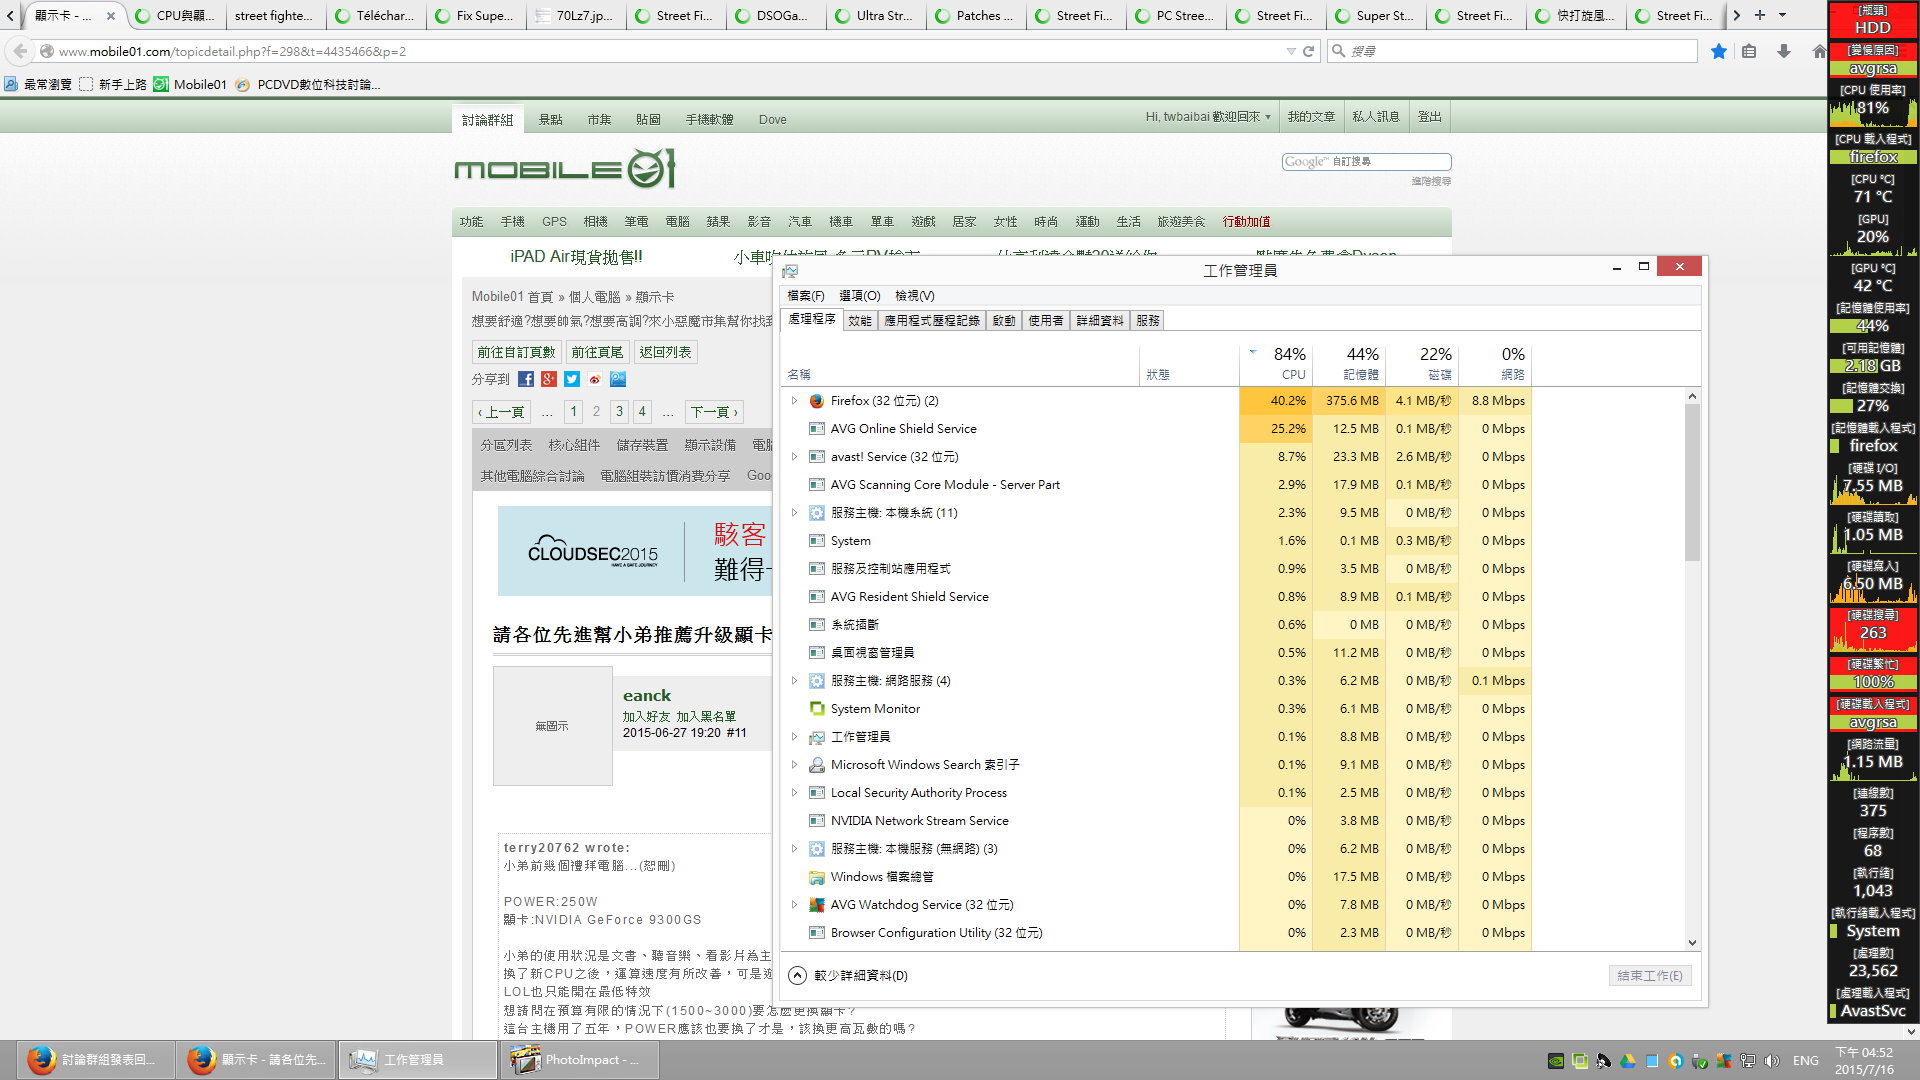Click 前往自訂頁數 button

[x=516, y=352]
